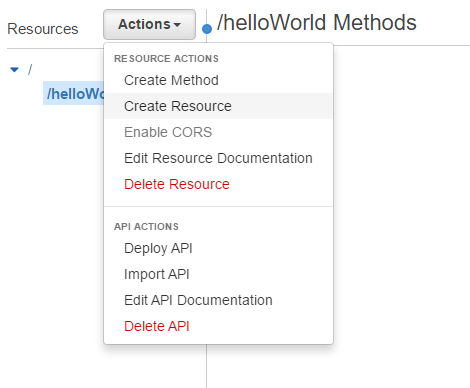Click Delete API in red
The image size is (470, 388).
(x=218, y=326)
